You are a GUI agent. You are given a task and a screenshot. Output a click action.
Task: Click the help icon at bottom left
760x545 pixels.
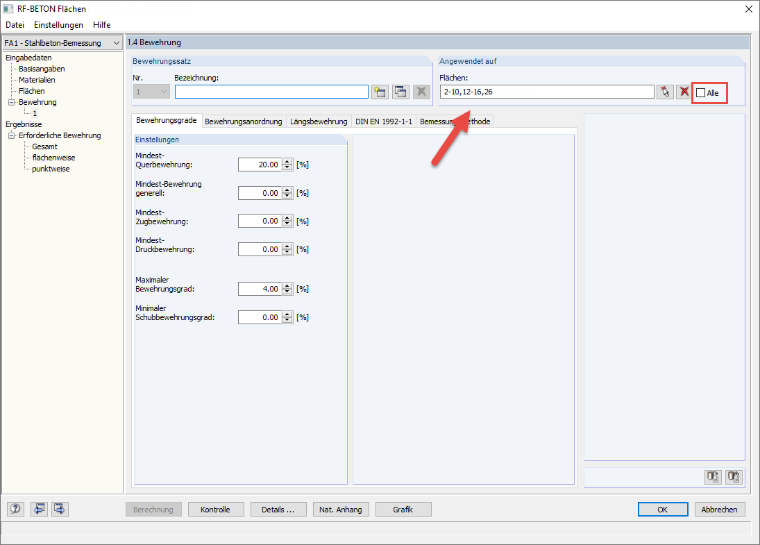coord(16,509)
